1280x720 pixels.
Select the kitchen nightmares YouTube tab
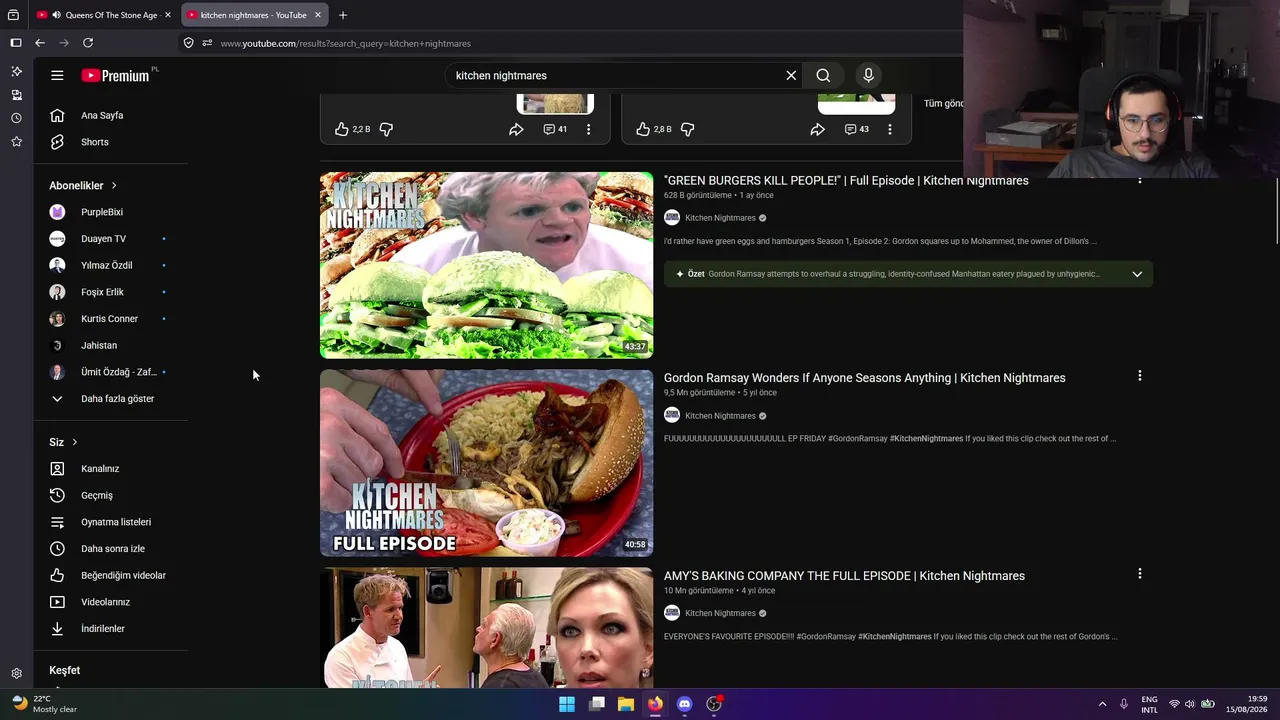[255, 15]
